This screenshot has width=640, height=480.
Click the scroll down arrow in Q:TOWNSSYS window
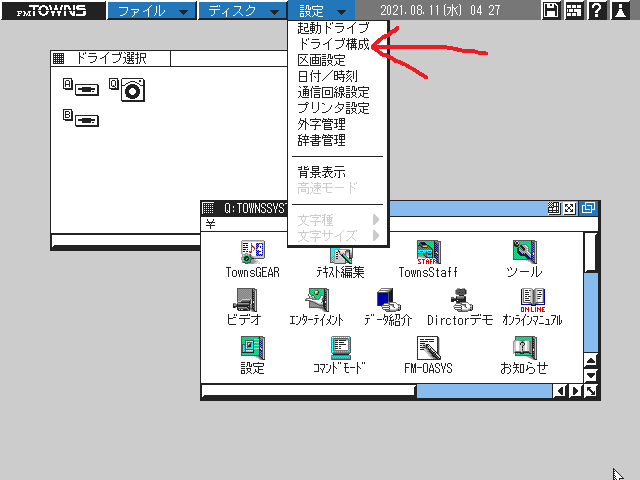point(591,376)
